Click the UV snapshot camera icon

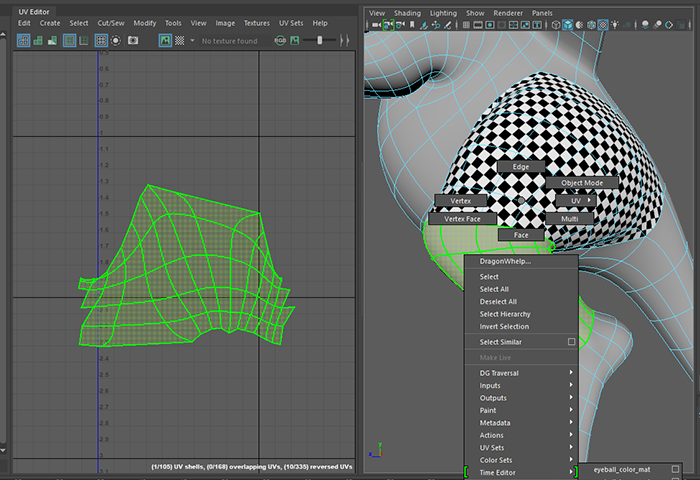(133, 40)
